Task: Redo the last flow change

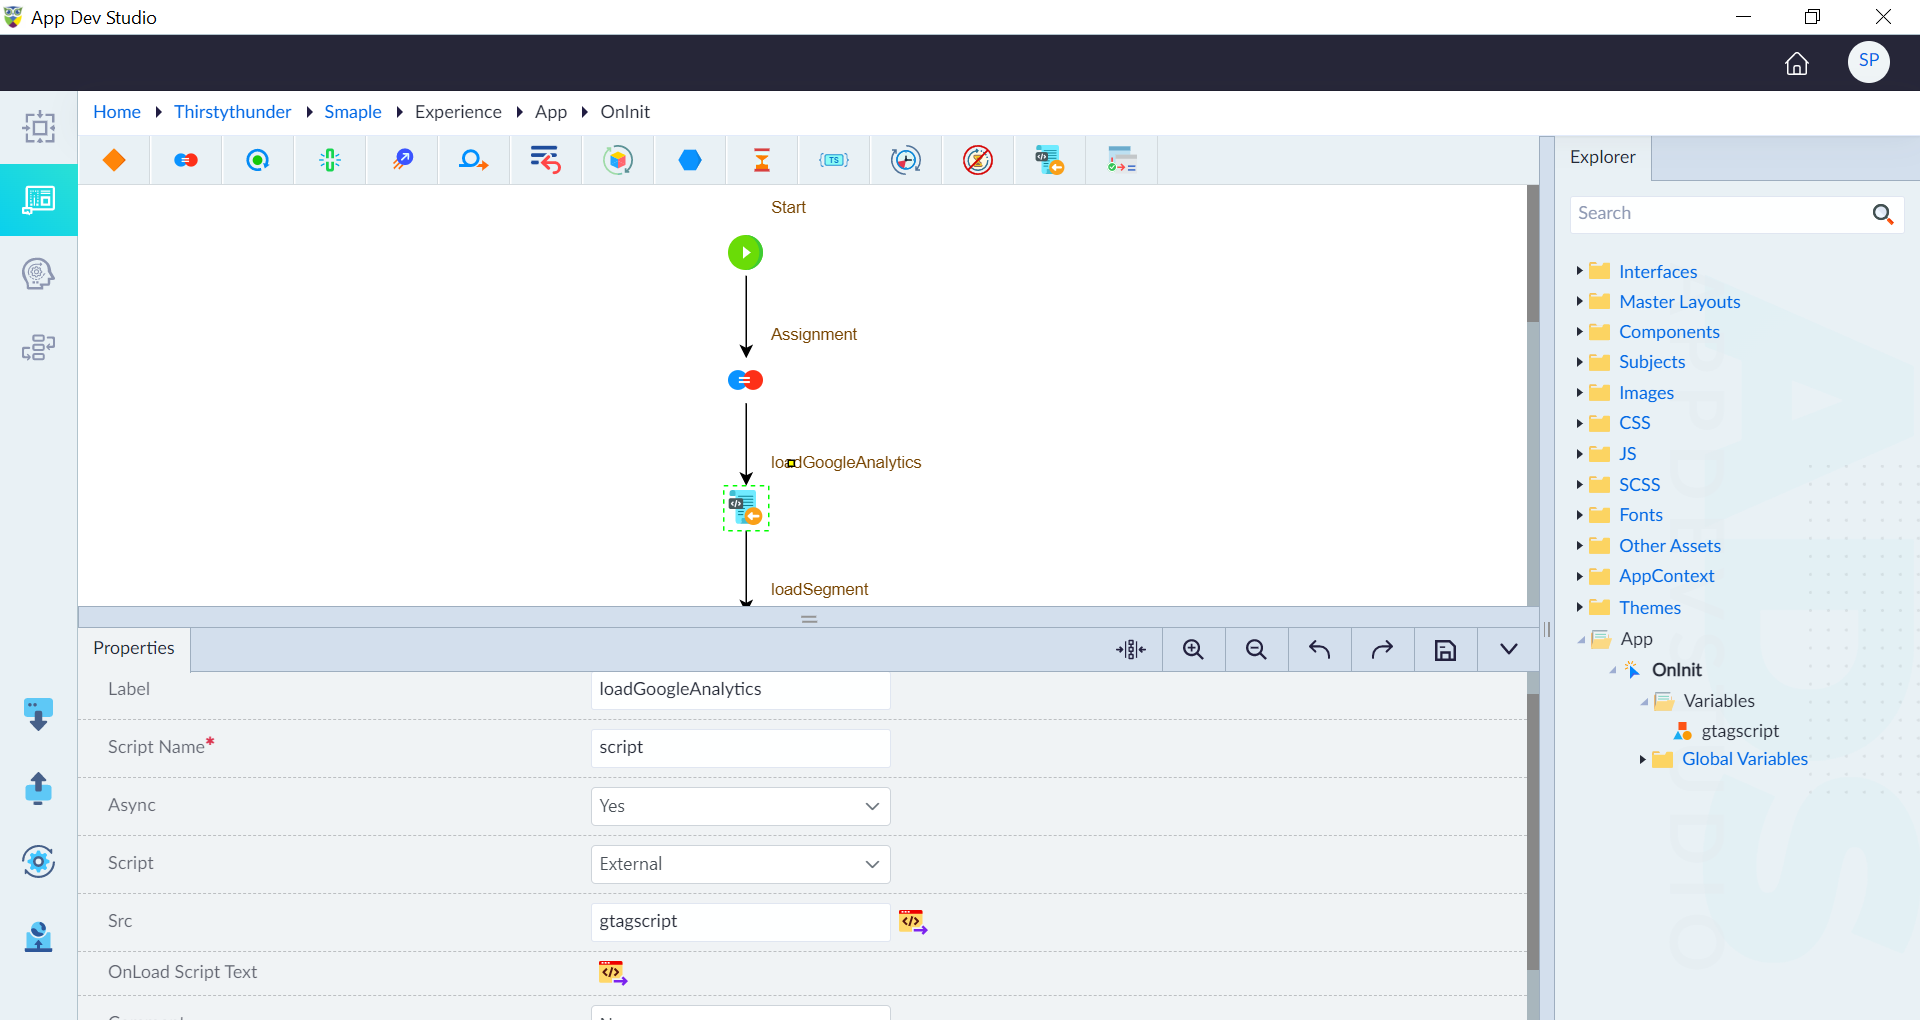Action: point(1382,650)
